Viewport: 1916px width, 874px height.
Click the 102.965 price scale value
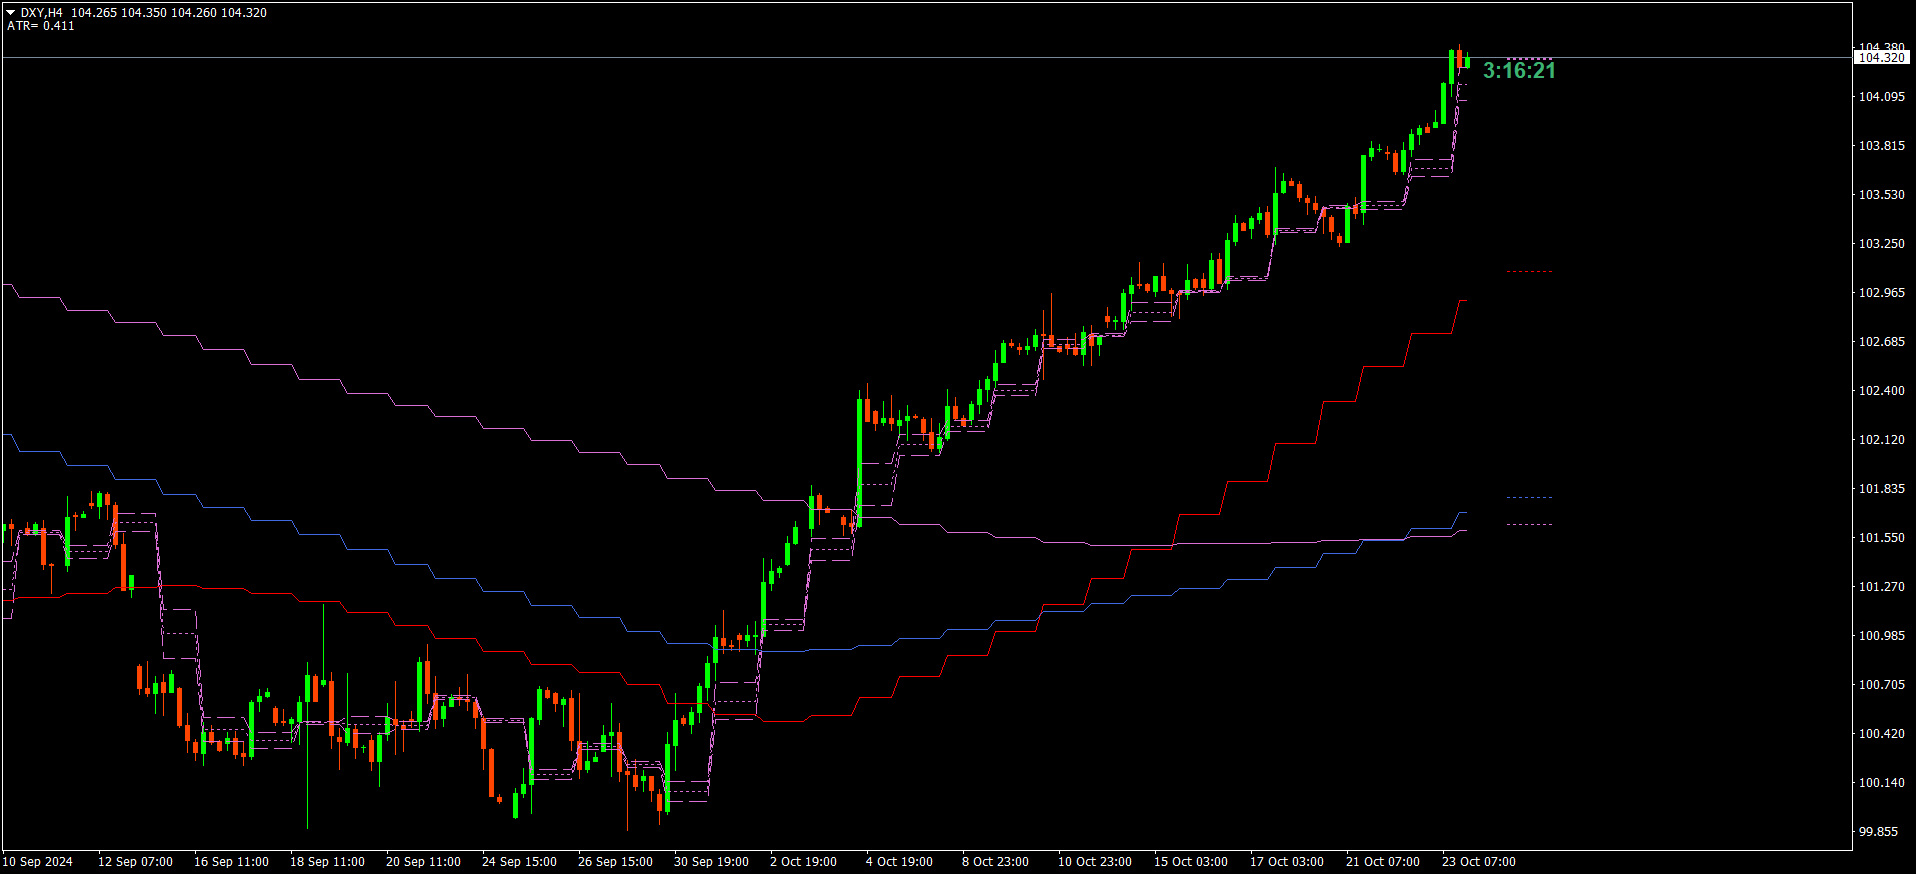(1881, 293)
